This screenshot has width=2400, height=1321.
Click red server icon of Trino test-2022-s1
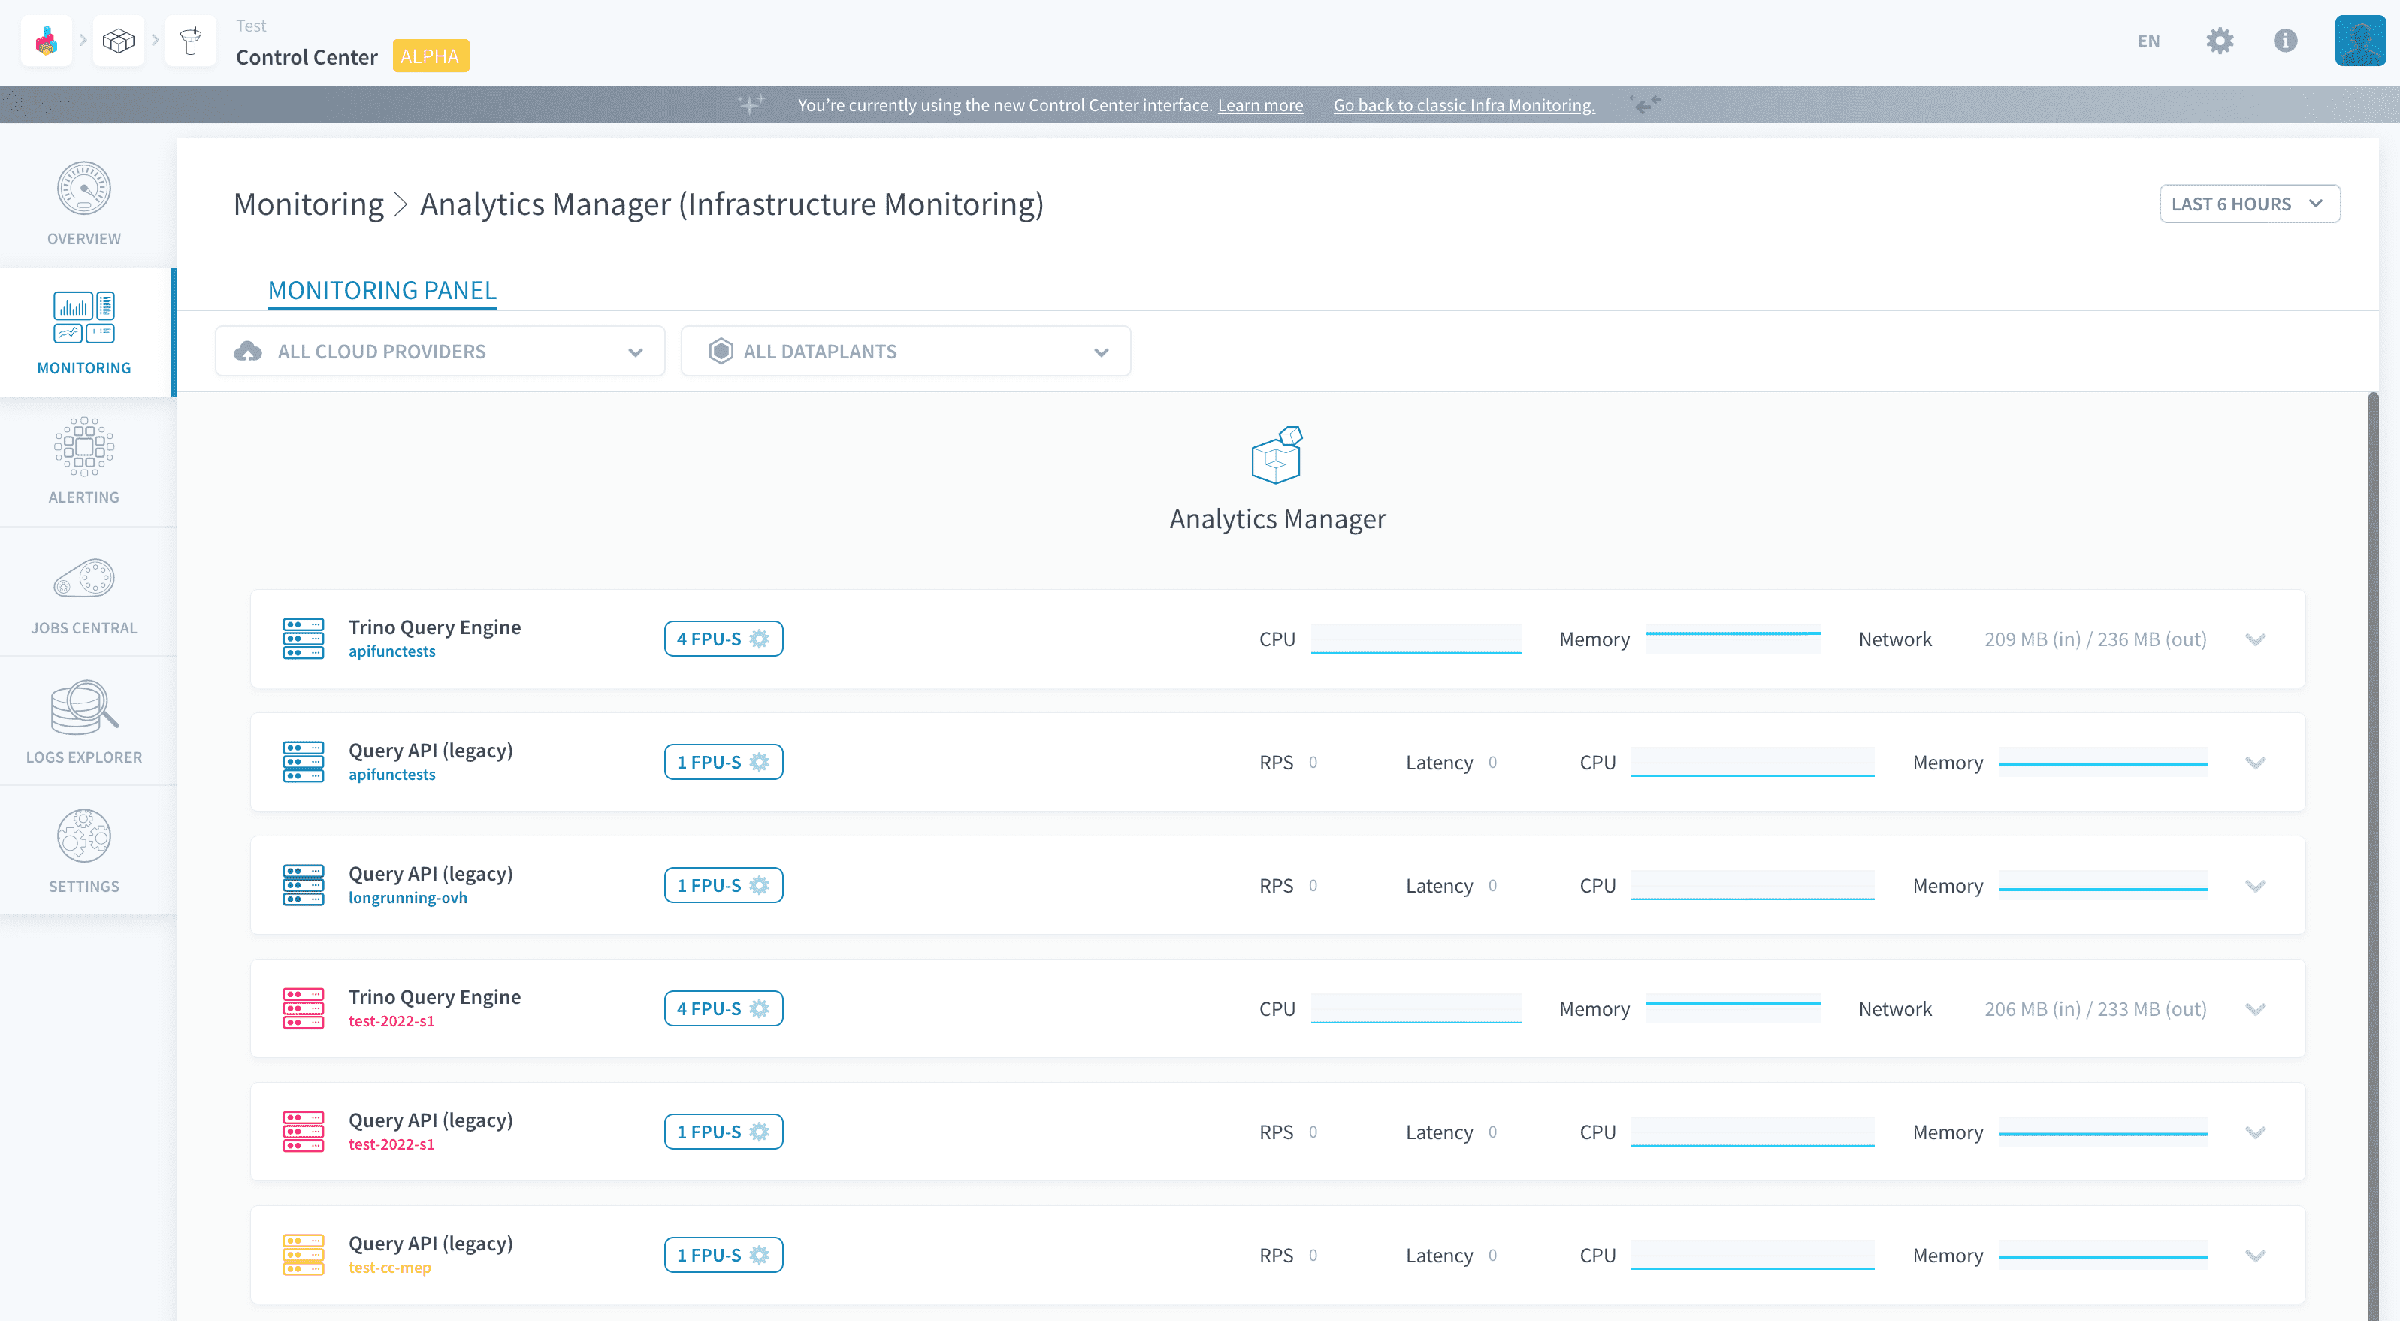pos(303,1008)
